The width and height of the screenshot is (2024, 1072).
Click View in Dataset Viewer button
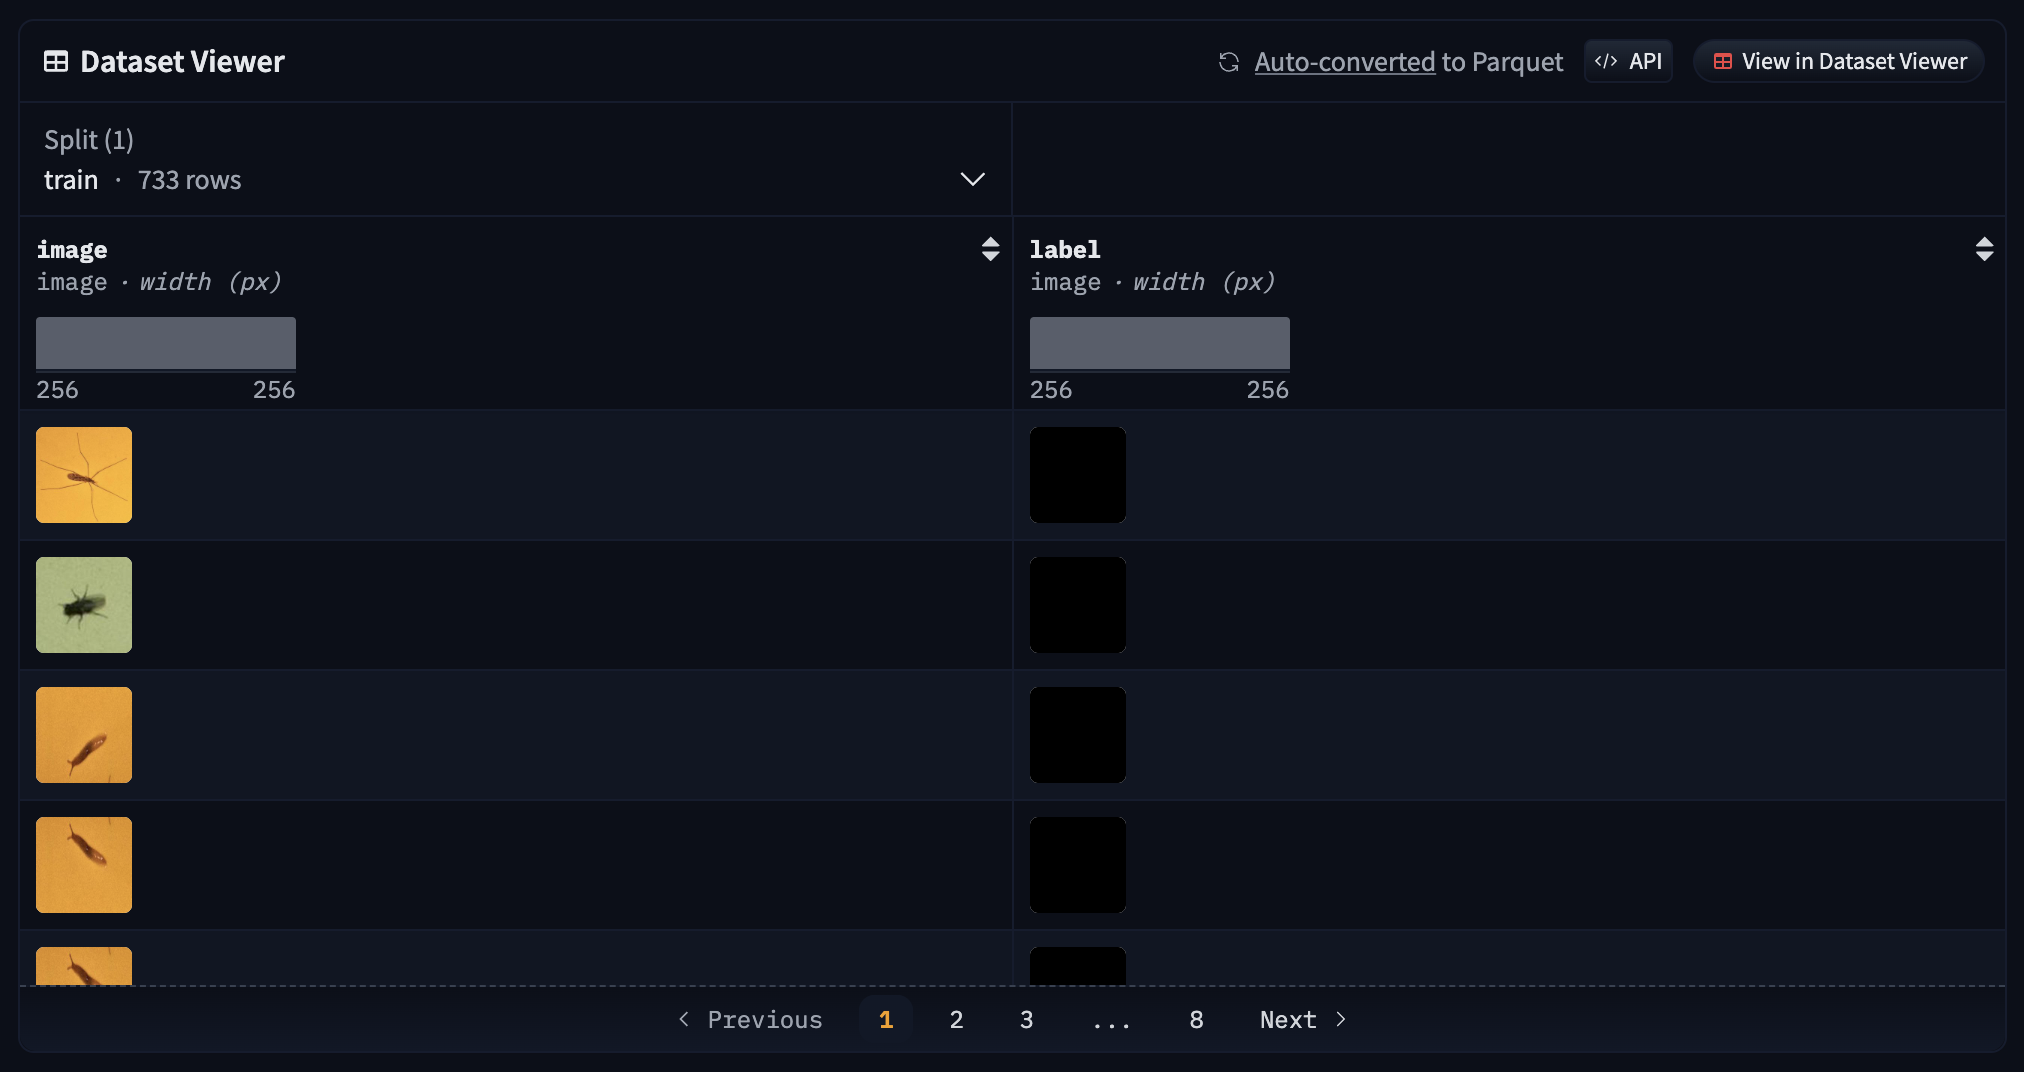[1839, 62]
